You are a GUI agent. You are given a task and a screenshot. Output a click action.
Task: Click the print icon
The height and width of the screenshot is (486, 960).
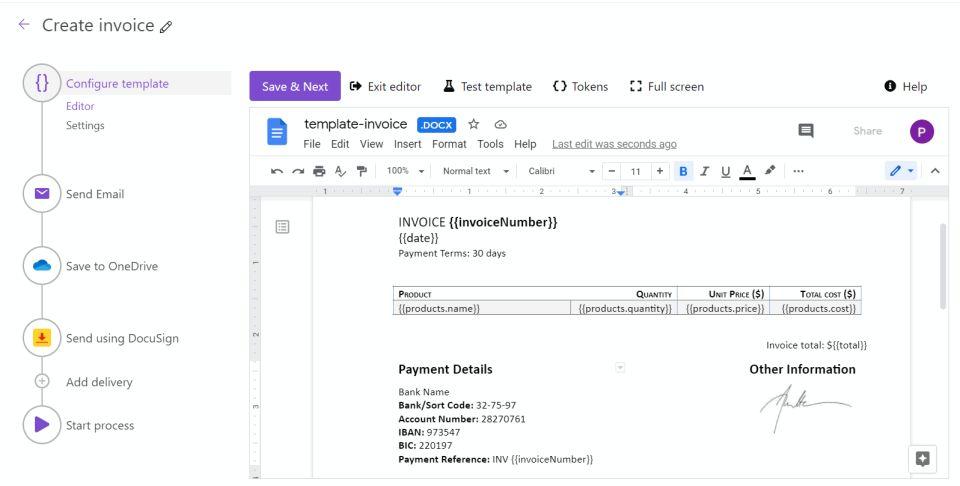coord(319,171)
